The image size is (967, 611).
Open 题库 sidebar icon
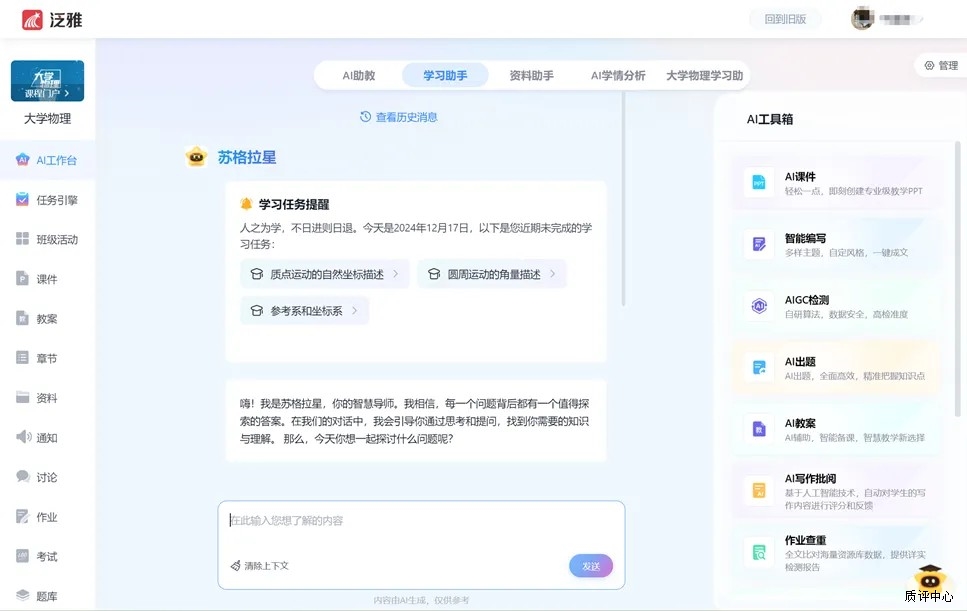23,596
